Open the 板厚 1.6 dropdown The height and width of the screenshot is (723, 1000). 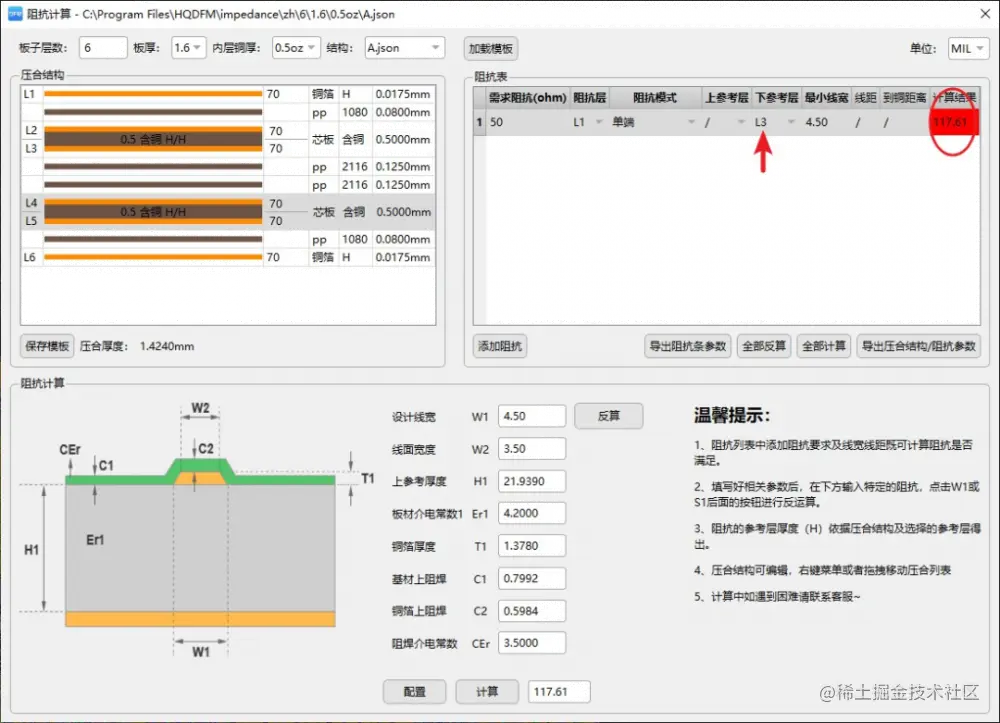click(x=188, y=48)
